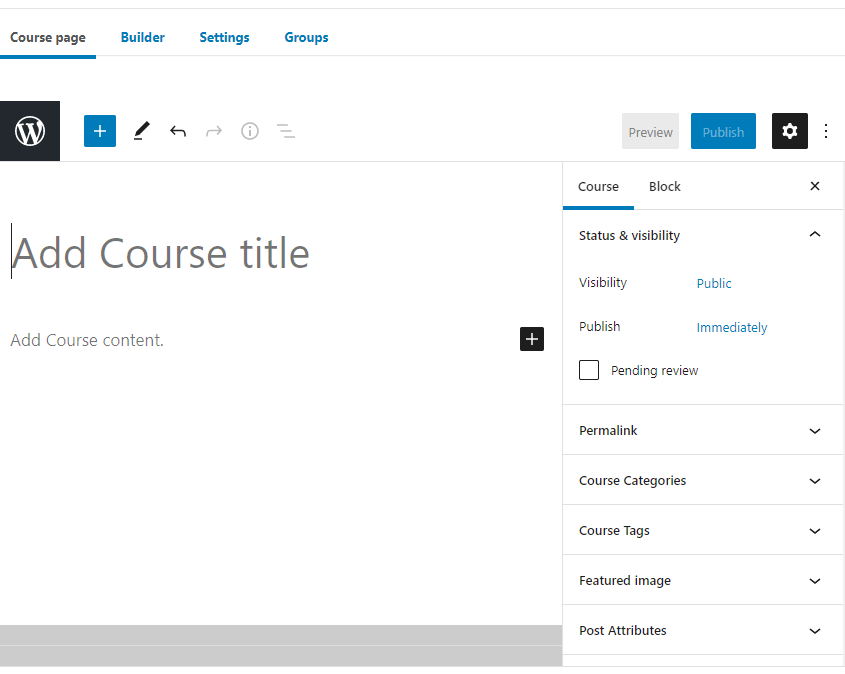Image resolution: width=845 pixels, height=674 pixels.
Task: Click the Settings gear icon
Action: 789,131
